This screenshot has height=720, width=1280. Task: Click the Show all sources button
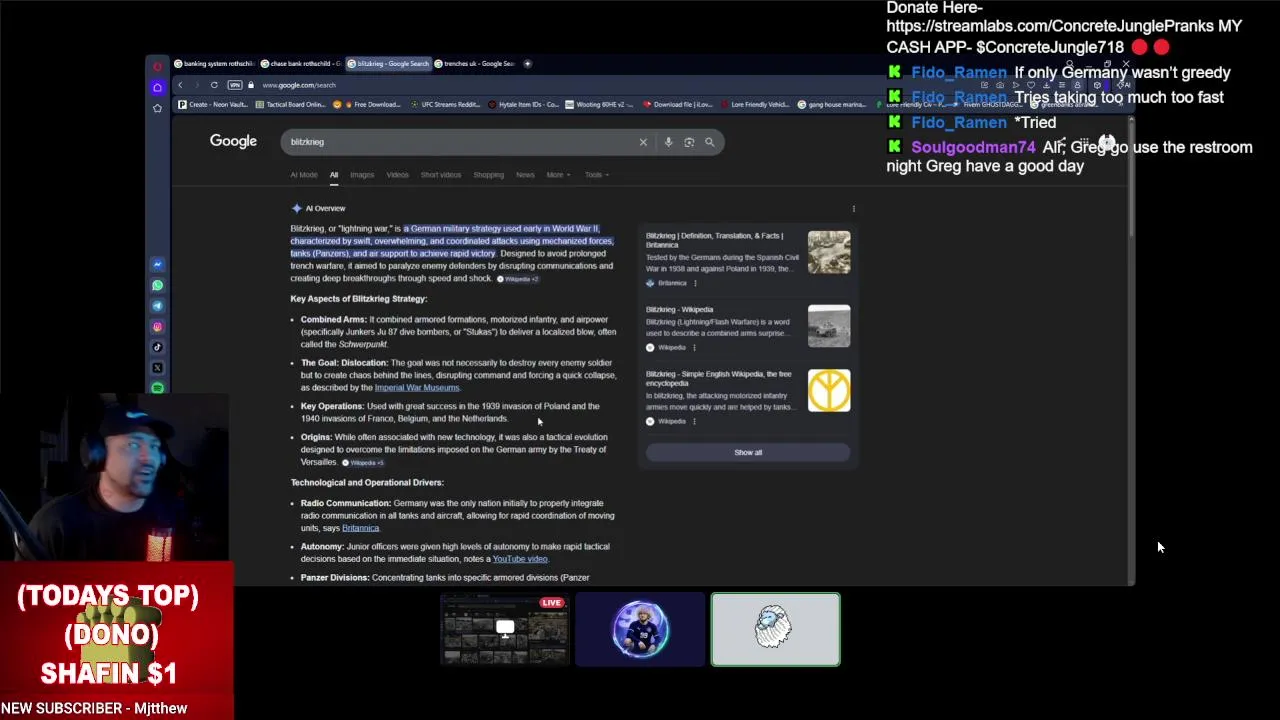click(x=748, y=453)
